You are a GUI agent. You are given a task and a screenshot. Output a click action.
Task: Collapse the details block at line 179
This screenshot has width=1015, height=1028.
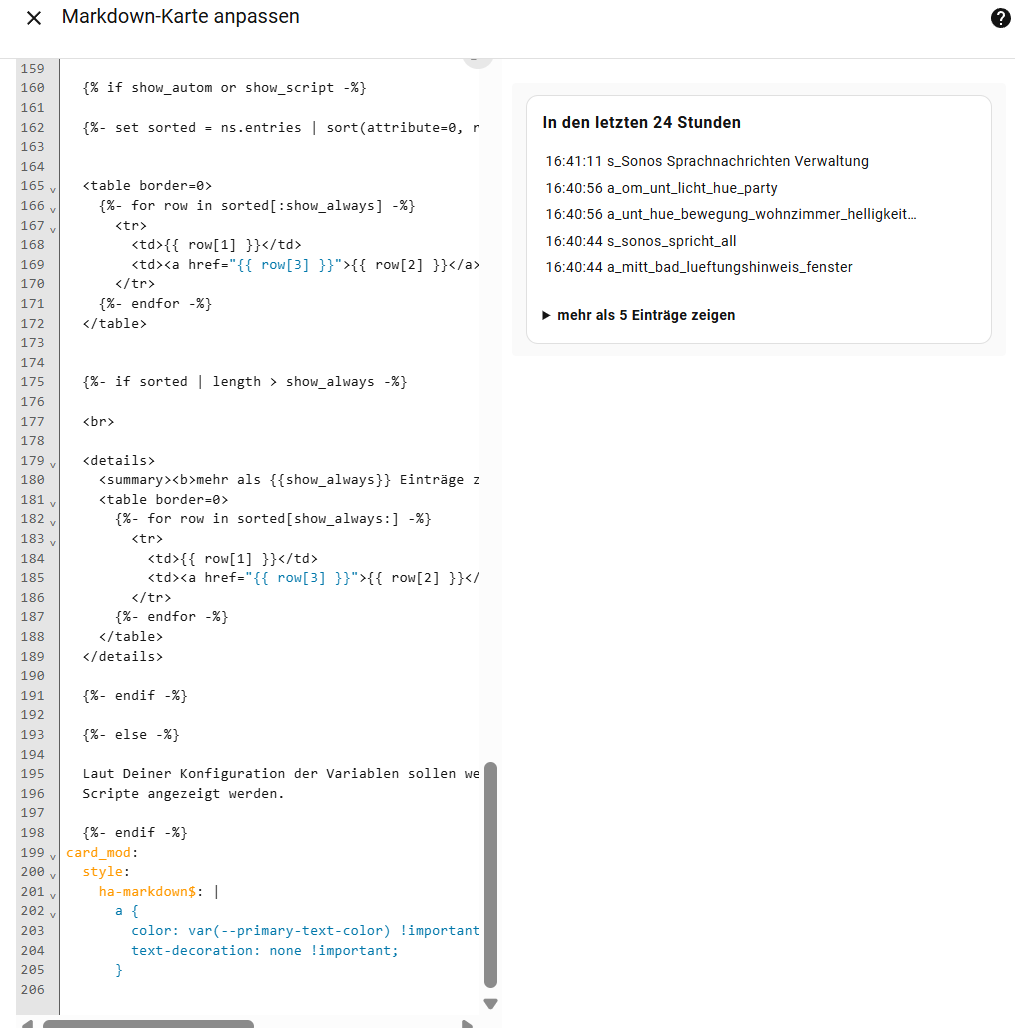point(52,463)
